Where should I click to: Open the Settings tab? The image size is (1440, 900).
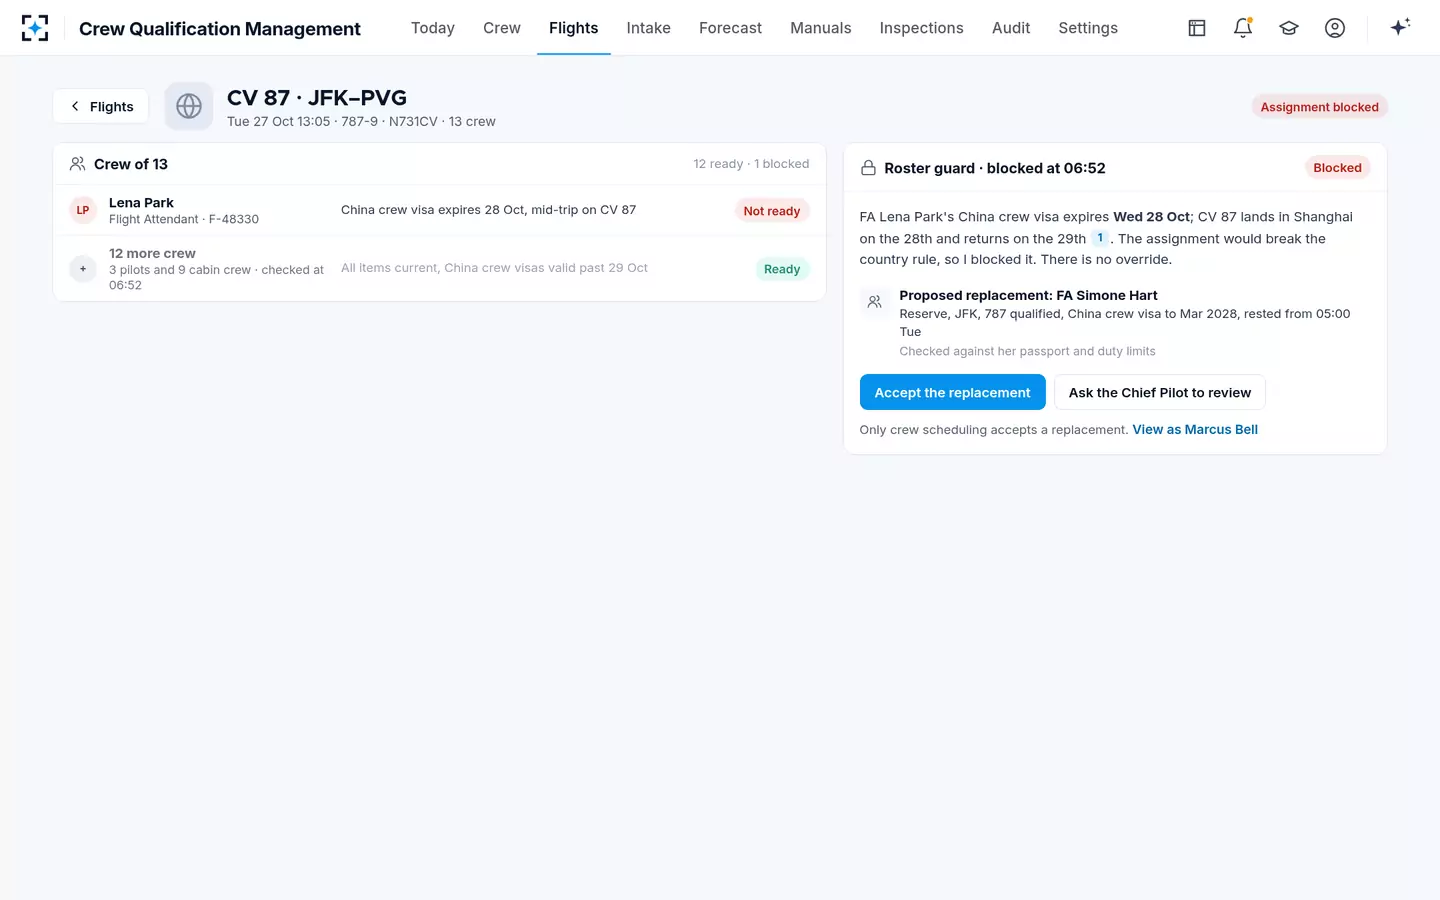click(x=1088, y=28)
